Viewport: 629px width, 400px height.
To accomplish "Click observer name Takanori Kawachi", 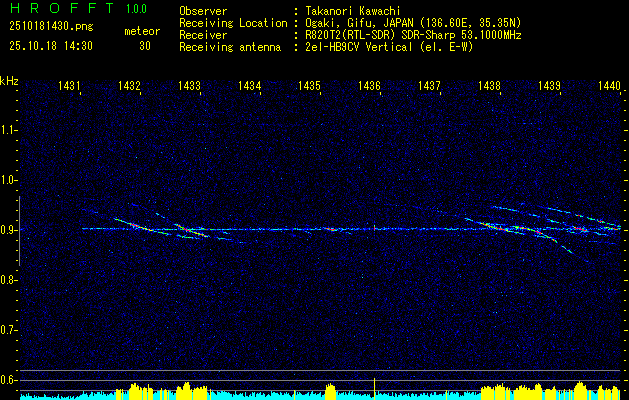I will 353,11.
